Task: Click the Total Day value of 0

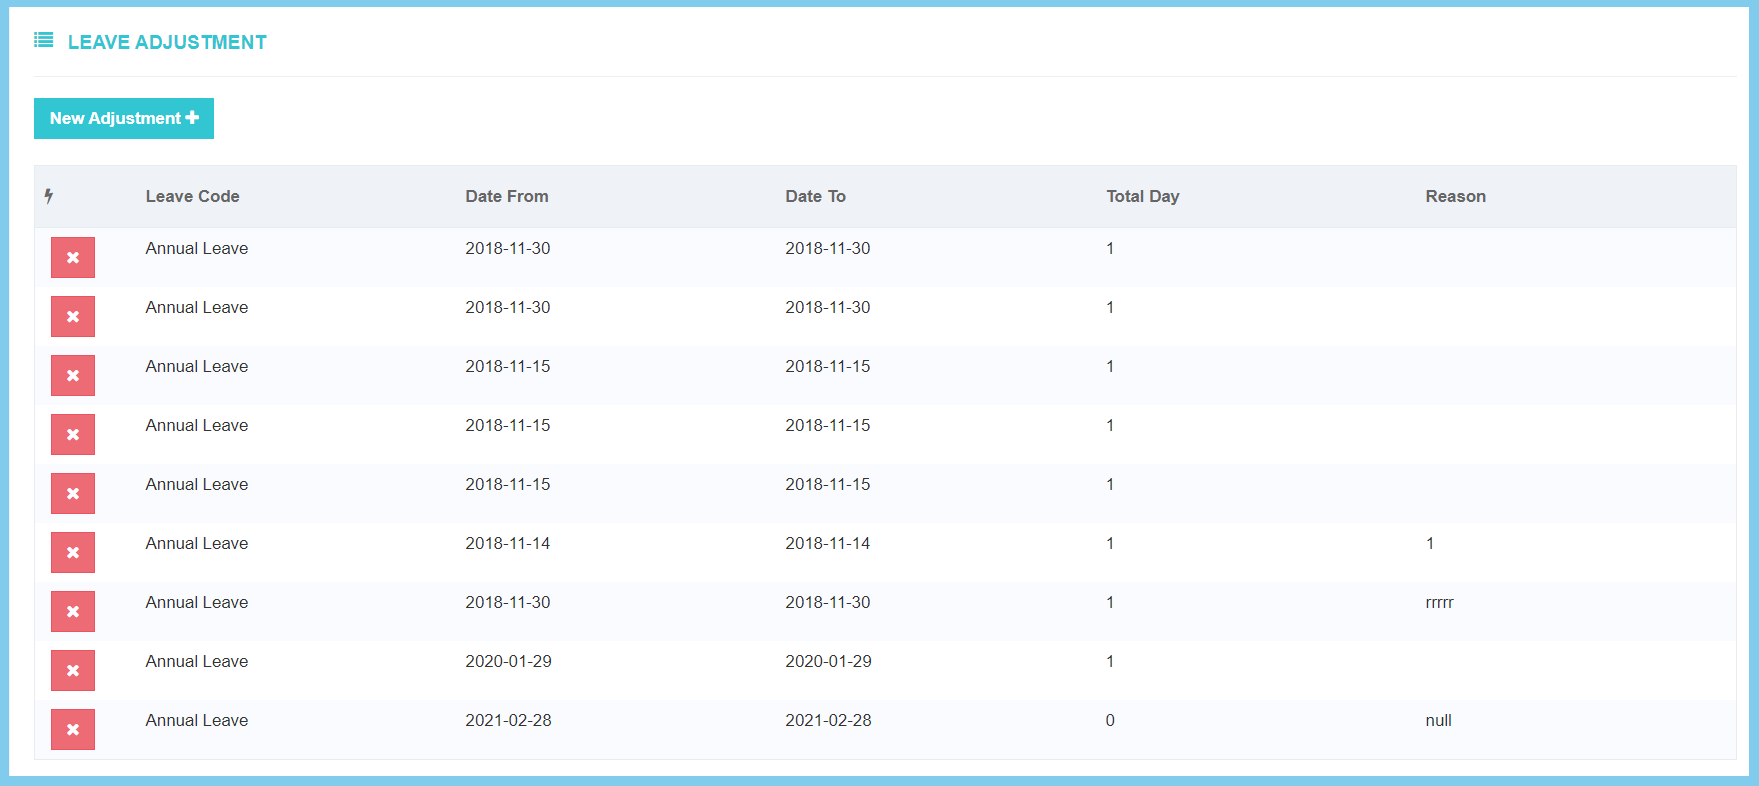Action: tap(1110, 720)
